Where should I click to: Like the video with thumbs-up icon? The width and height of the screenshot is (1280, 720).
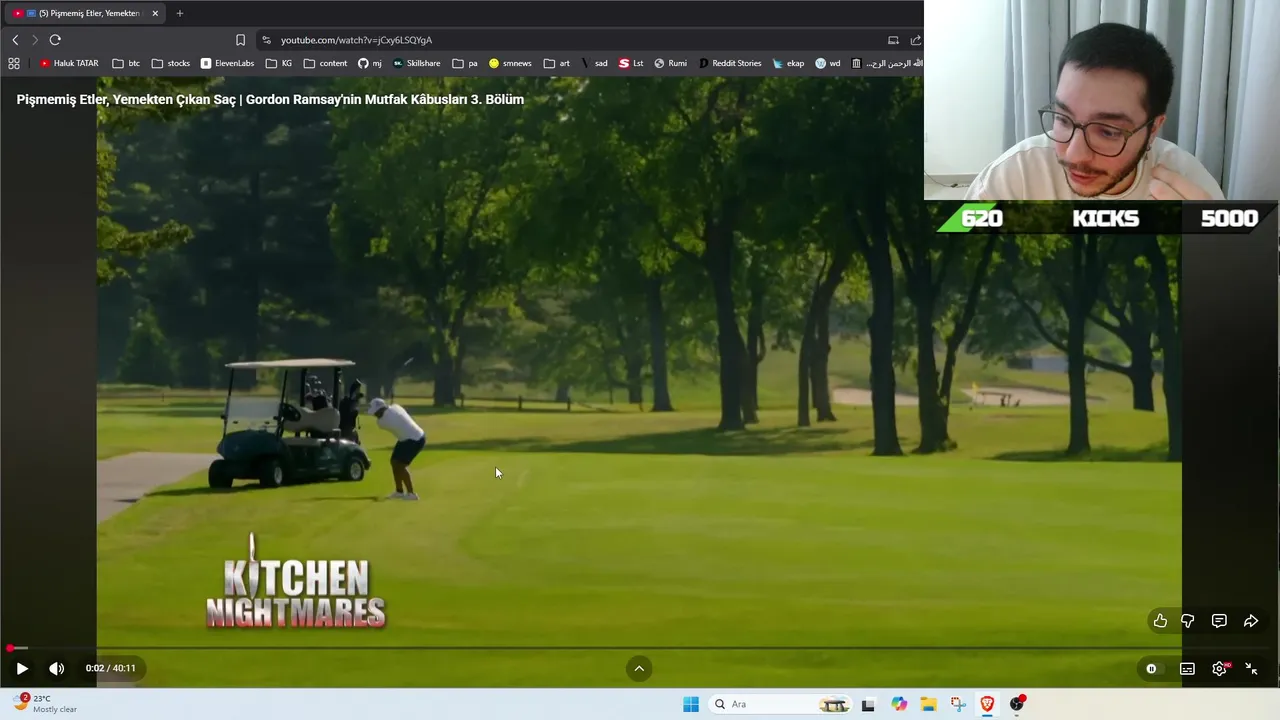(x=1160, y=621)
